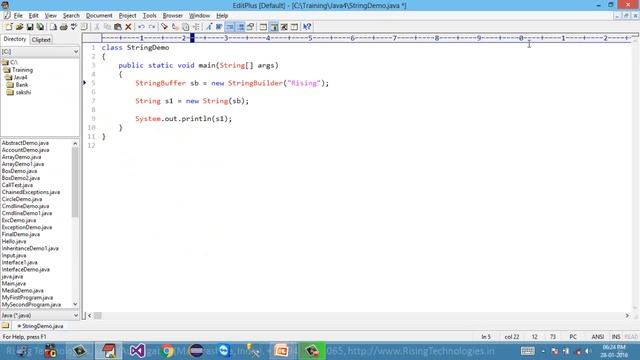Image resolution: width=640 pixels, height=360 pixels.
Task: Toggle the Line Number toolbar button
Action: (230, 27)
